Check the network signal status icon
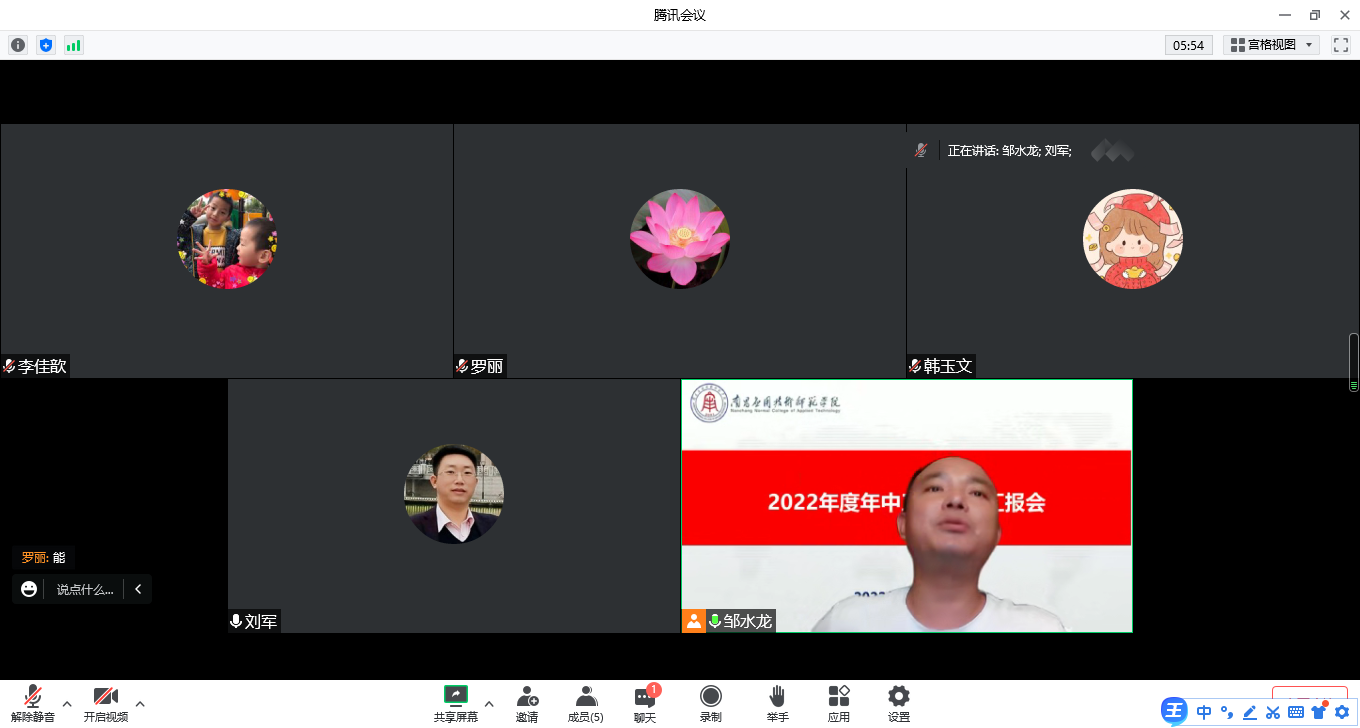Viewport: 1360px width, 728px height. (73, 45)
